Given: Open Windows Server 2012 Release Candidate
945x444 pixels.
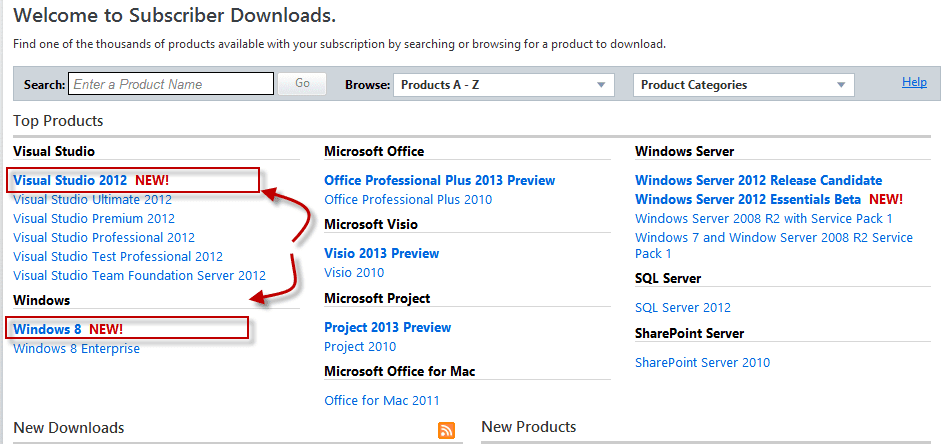Looking at the screenshot, I should [758, 181].
